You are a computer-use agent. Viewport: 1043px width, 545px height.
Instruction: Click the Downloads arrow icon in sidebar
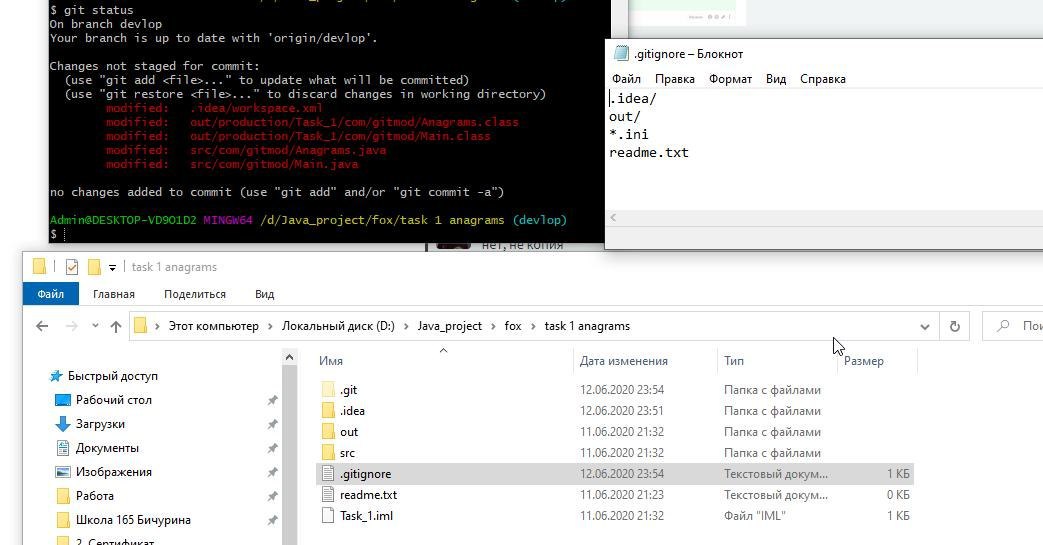63,424
